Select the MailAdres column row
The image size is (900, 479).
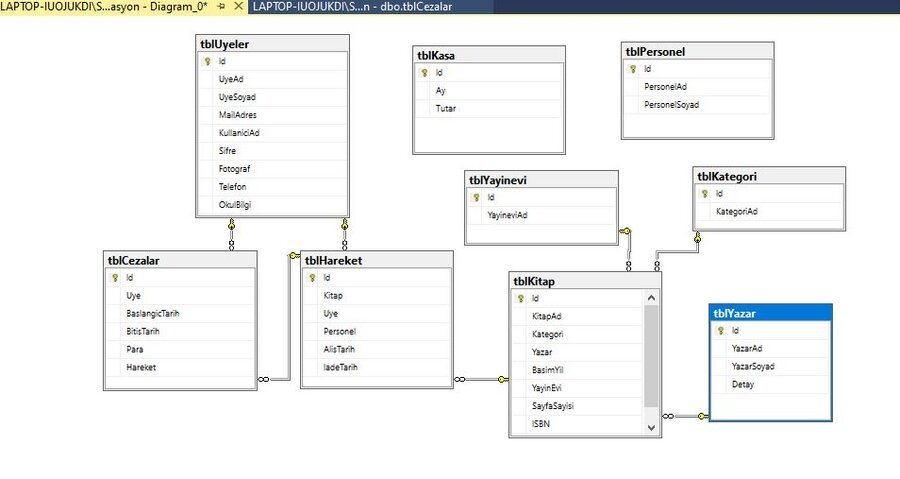coord(273,115)
